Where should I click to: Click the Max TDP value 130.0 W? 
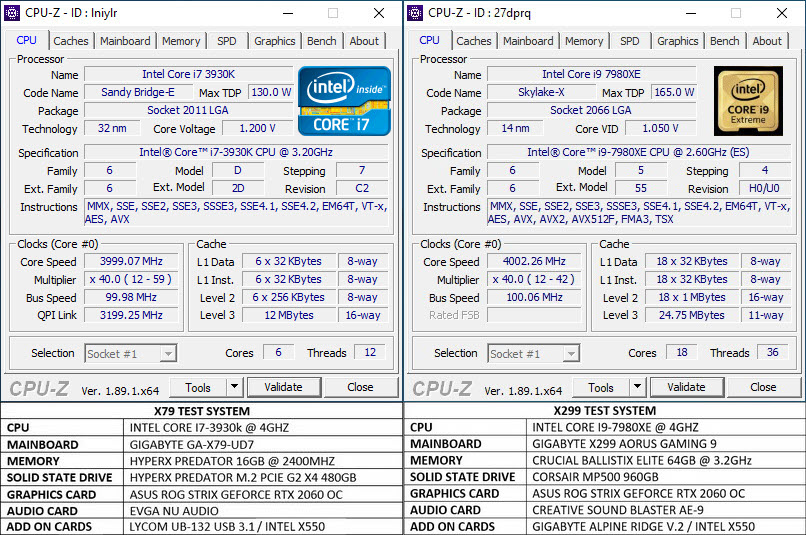pos(270,92)
